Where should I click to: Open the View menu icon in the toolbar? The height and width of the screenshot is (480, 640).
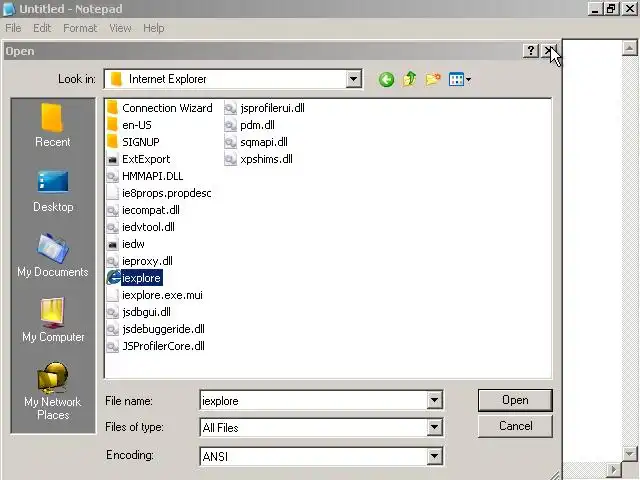click(x=460, y=79)
